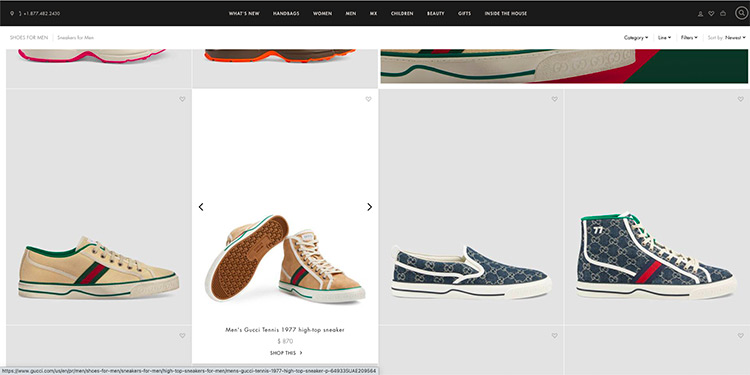Click the search magnifier icon

741,13
